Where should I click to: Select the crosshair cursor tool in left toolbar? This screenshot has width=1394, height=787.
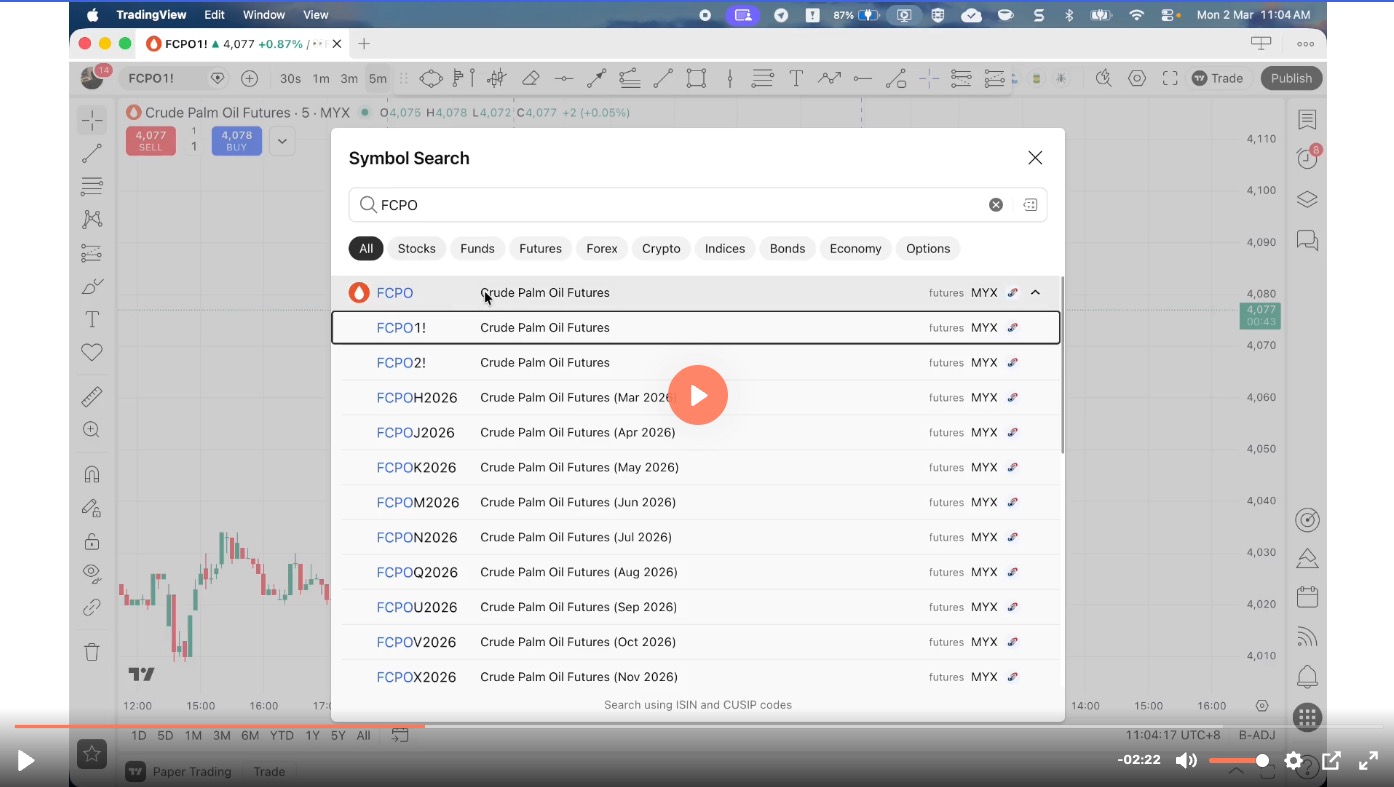(92, 121)
